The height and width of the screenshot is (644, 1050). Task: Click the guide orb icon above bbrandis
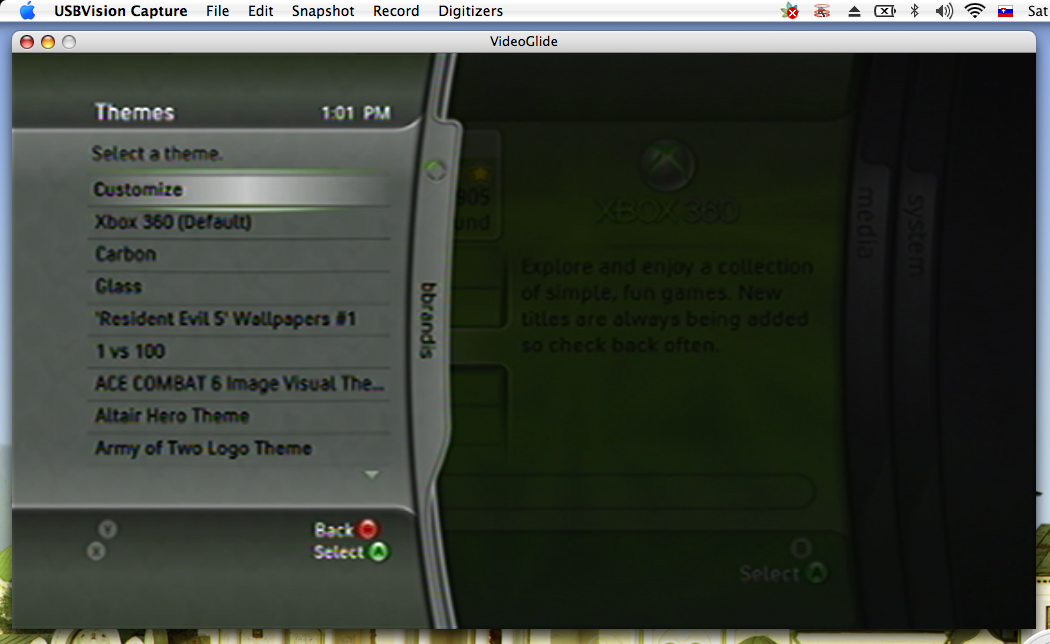pos(435,170)
